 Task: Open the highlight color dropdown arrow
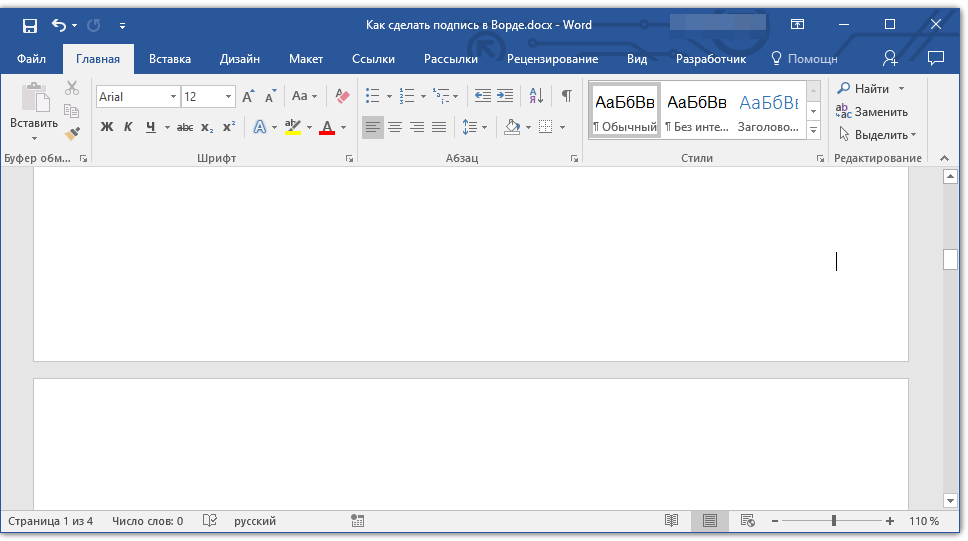pos(309,128)
